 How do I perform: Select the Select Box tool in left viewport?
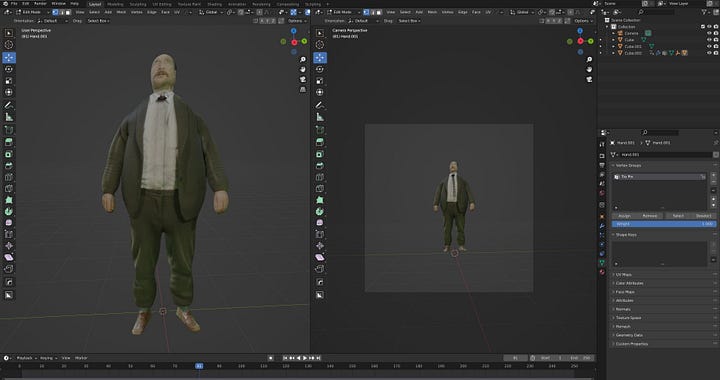tap(9, 33)
